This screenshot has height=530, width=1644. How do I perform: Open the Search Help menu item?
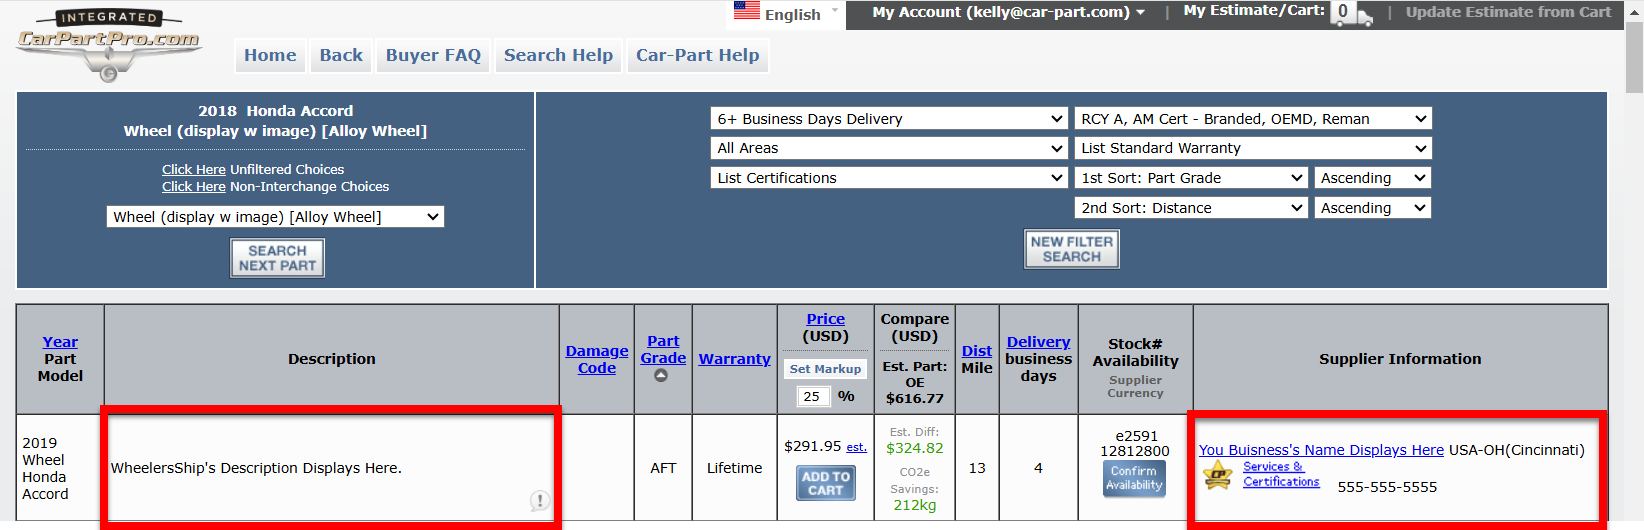(x=558, y=55)
